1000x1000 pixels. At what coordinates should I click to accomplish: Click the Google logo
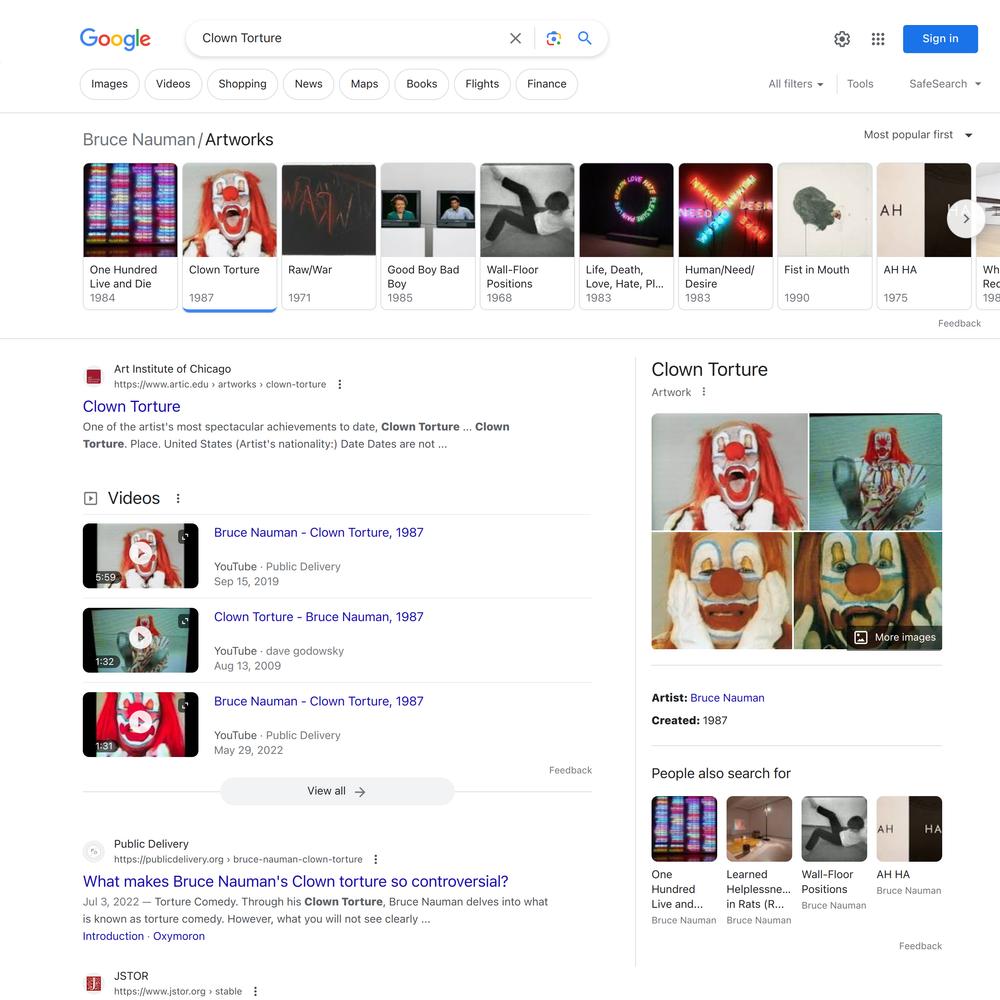point(115,38)
